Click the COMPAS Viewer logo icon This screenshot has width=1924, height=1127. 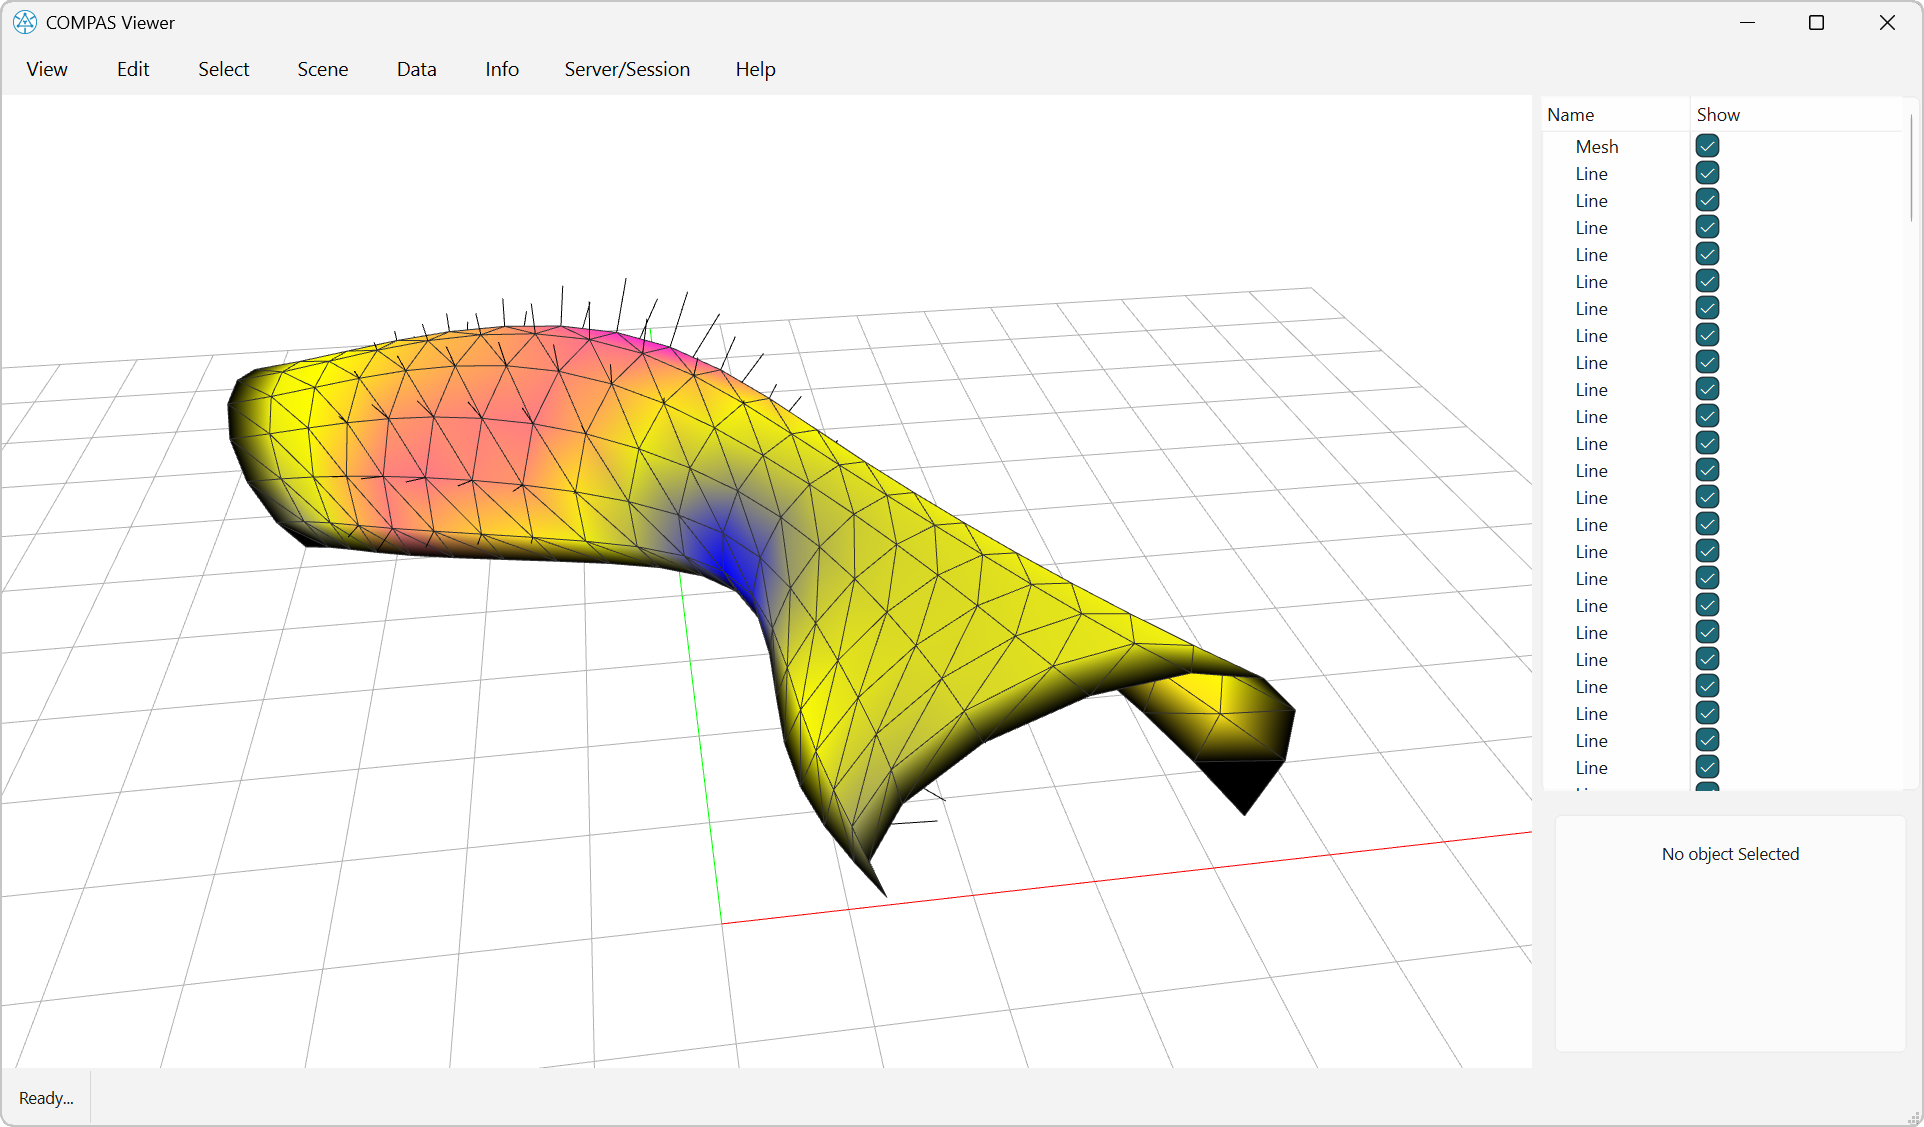24,22
